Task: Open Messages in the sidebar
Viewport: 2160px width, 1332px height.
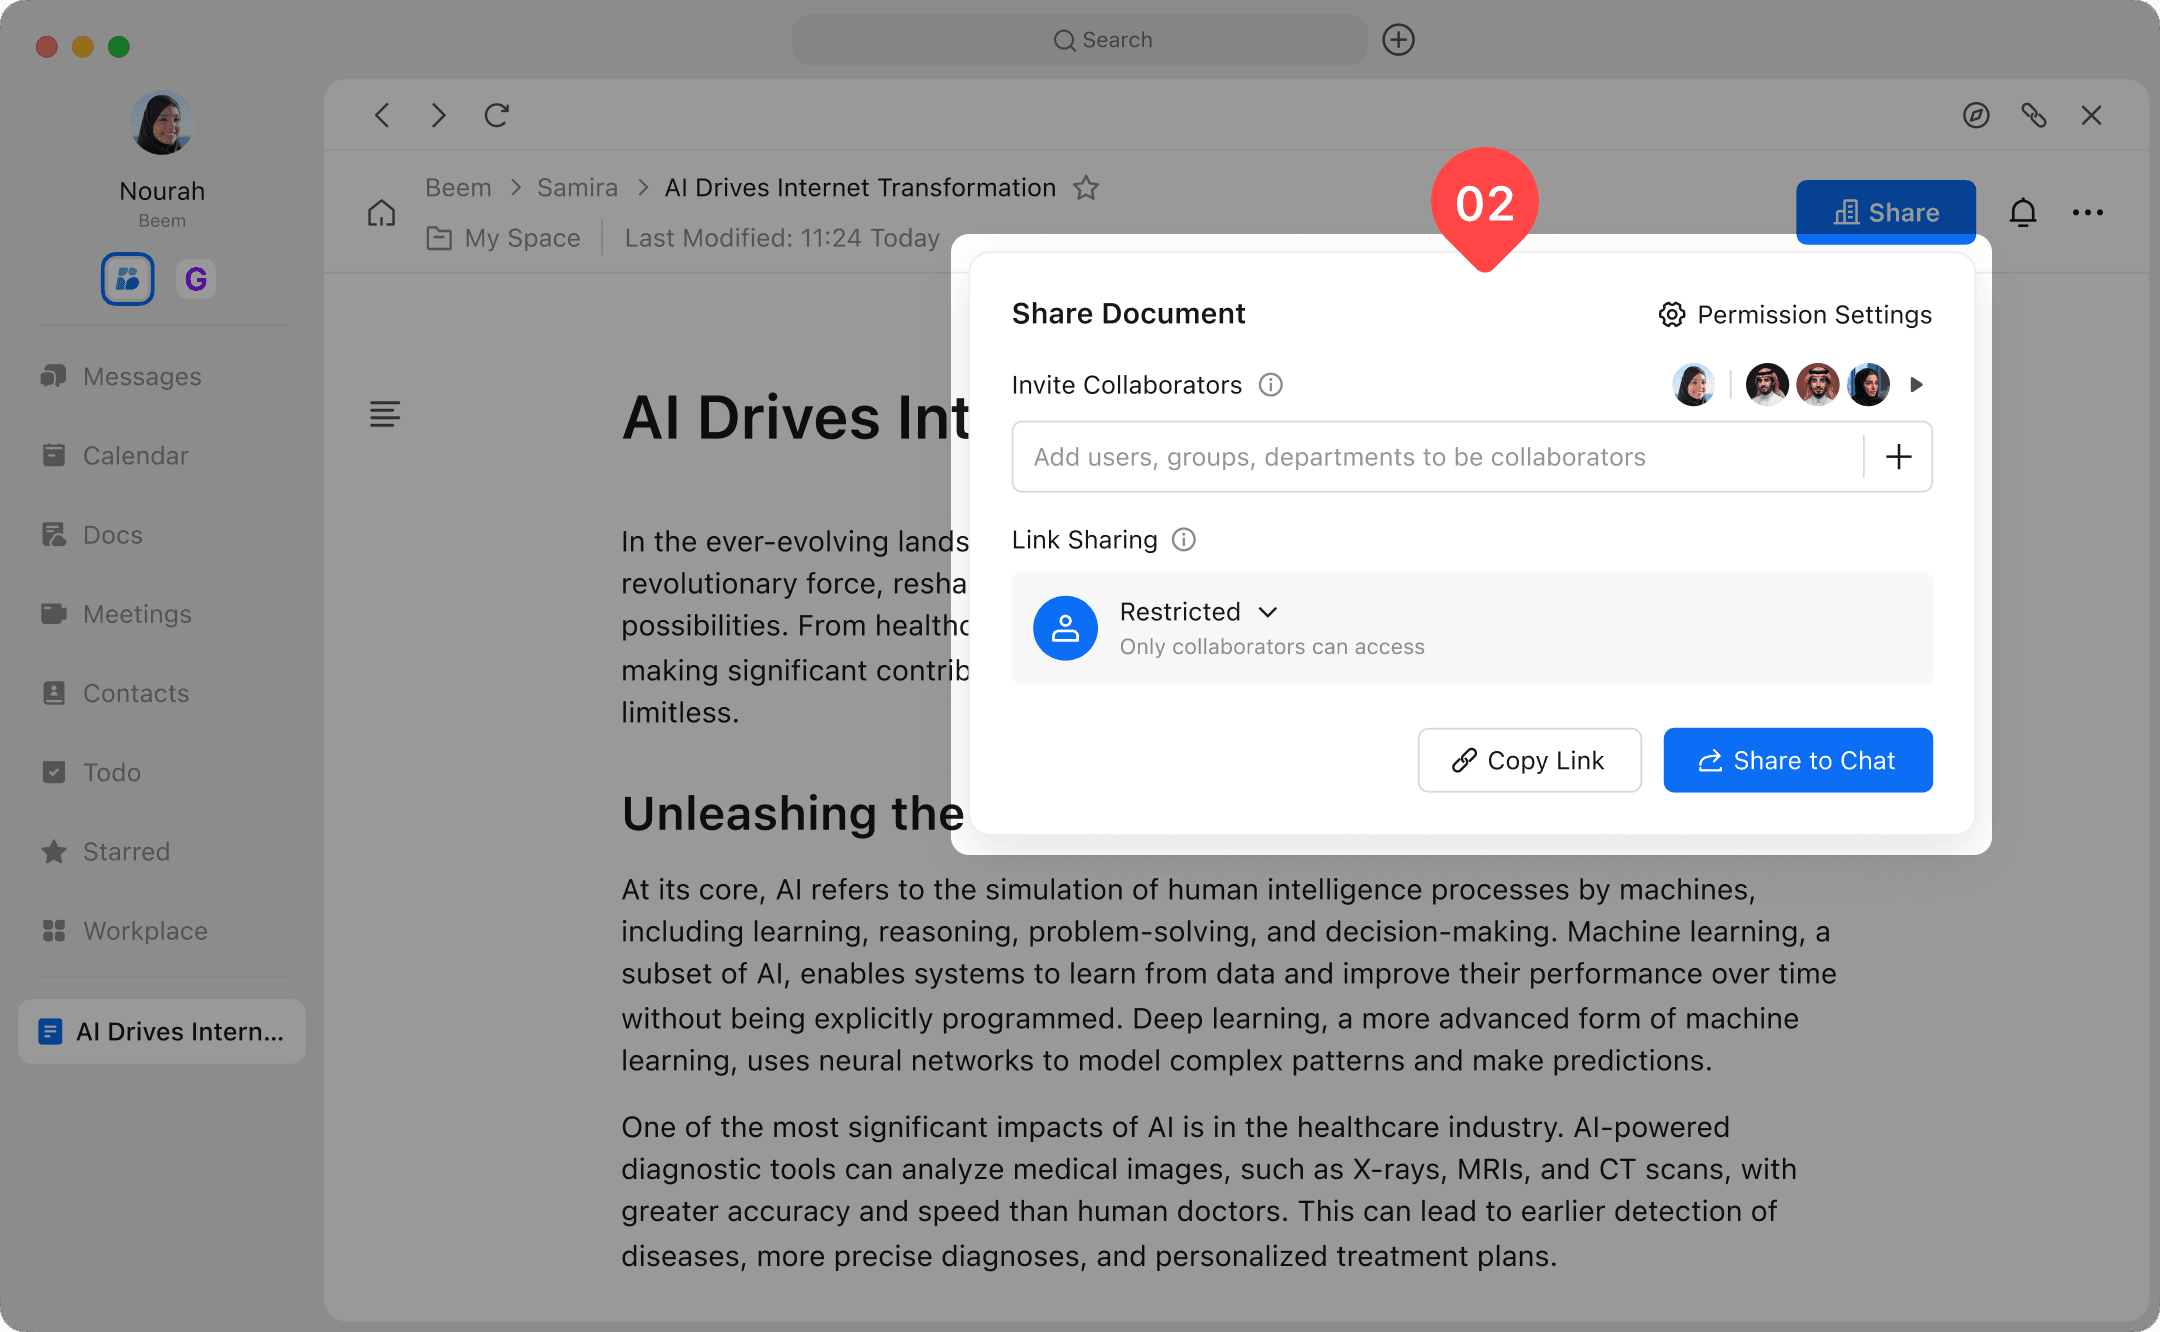Action: (141, 377)
